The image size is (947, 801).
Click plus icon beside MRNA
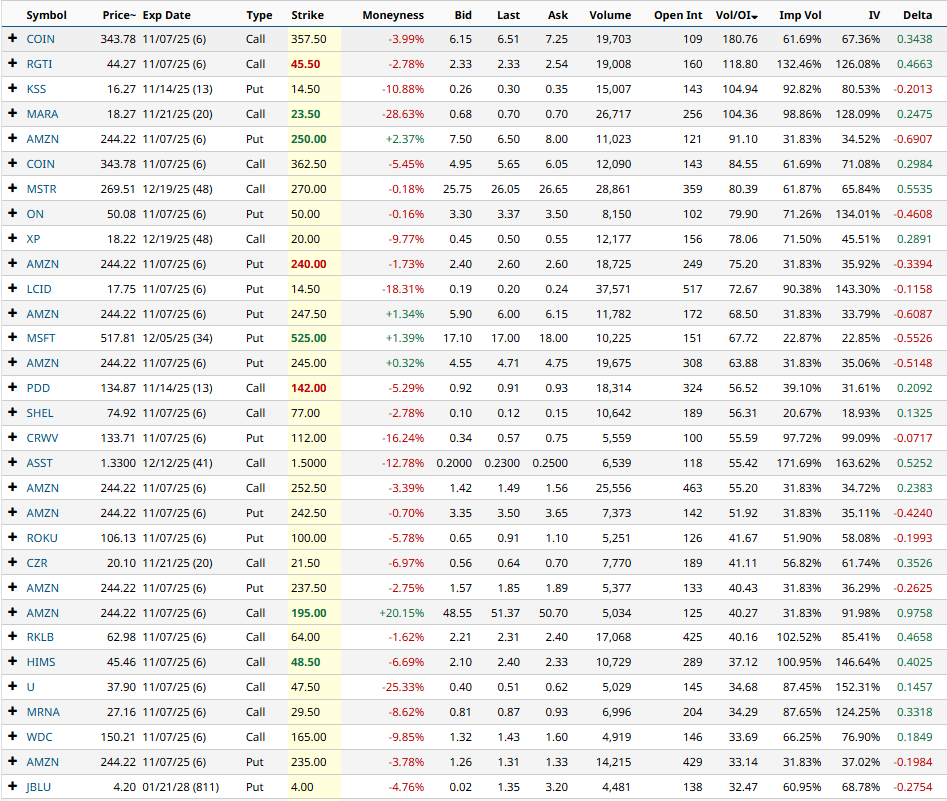[x=12, y=711]
